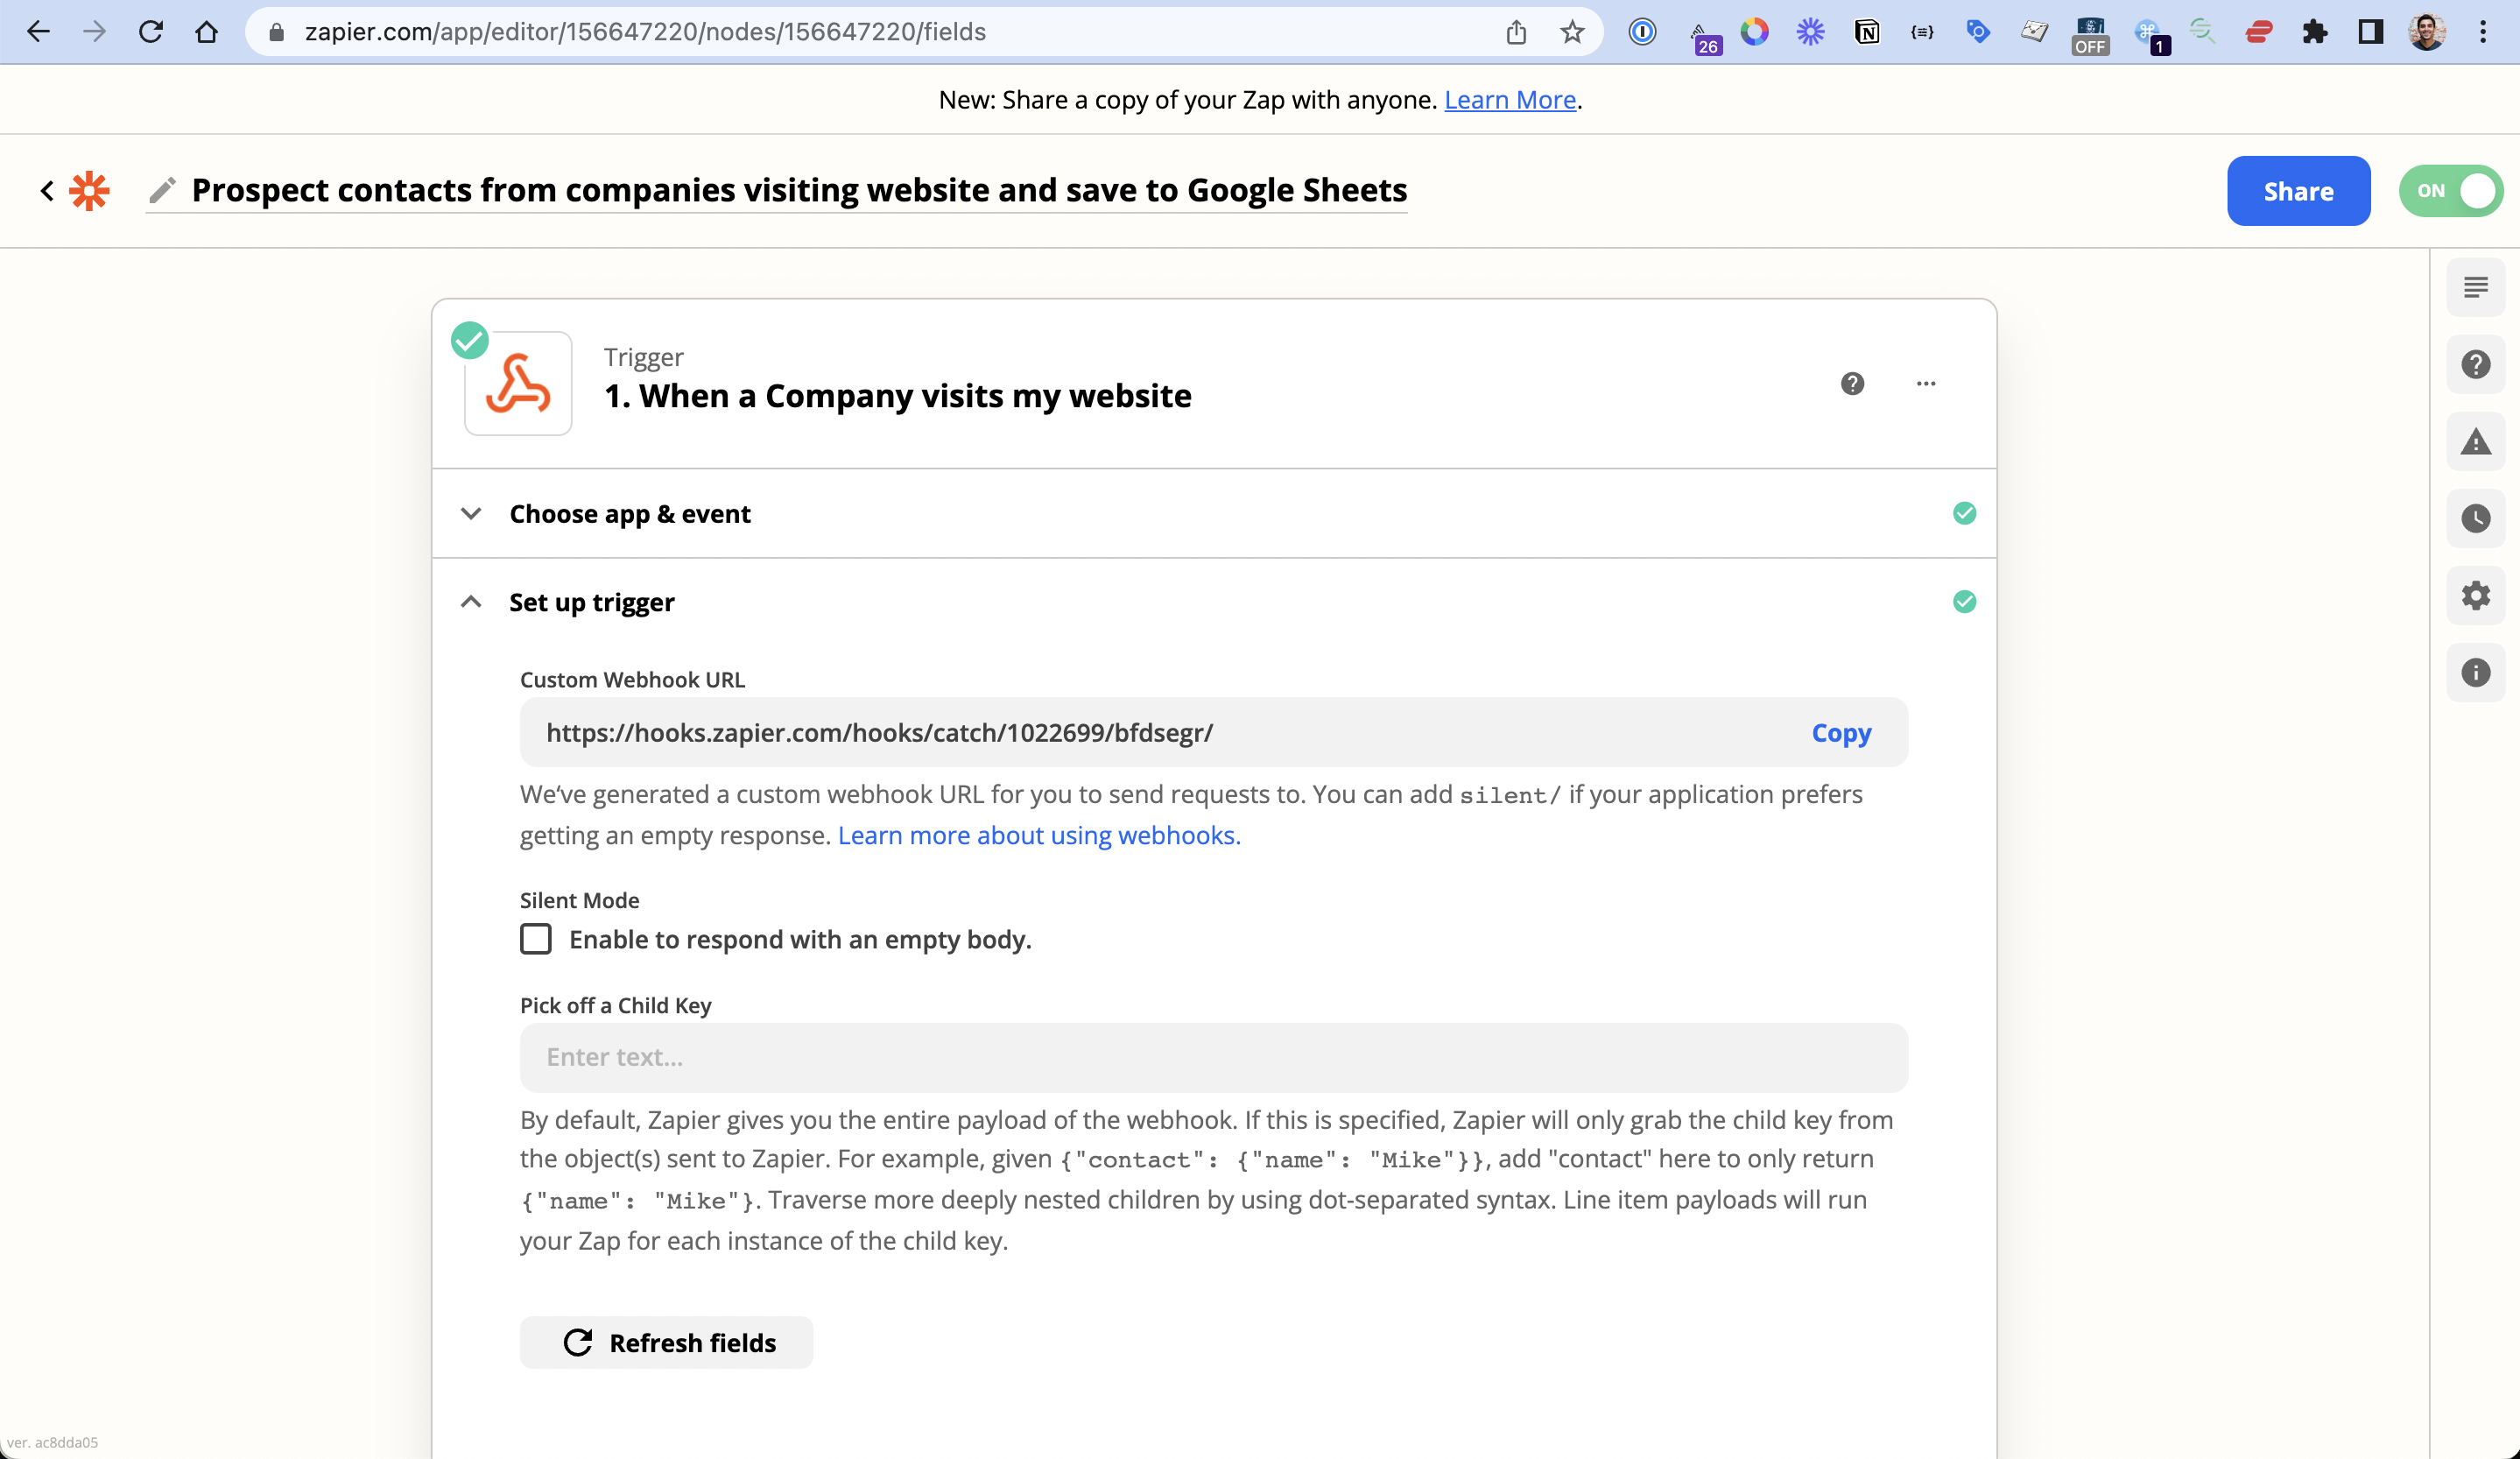Bookmark this page with the star icon
2520x1459 pixels.
(x=1572, y=32)
